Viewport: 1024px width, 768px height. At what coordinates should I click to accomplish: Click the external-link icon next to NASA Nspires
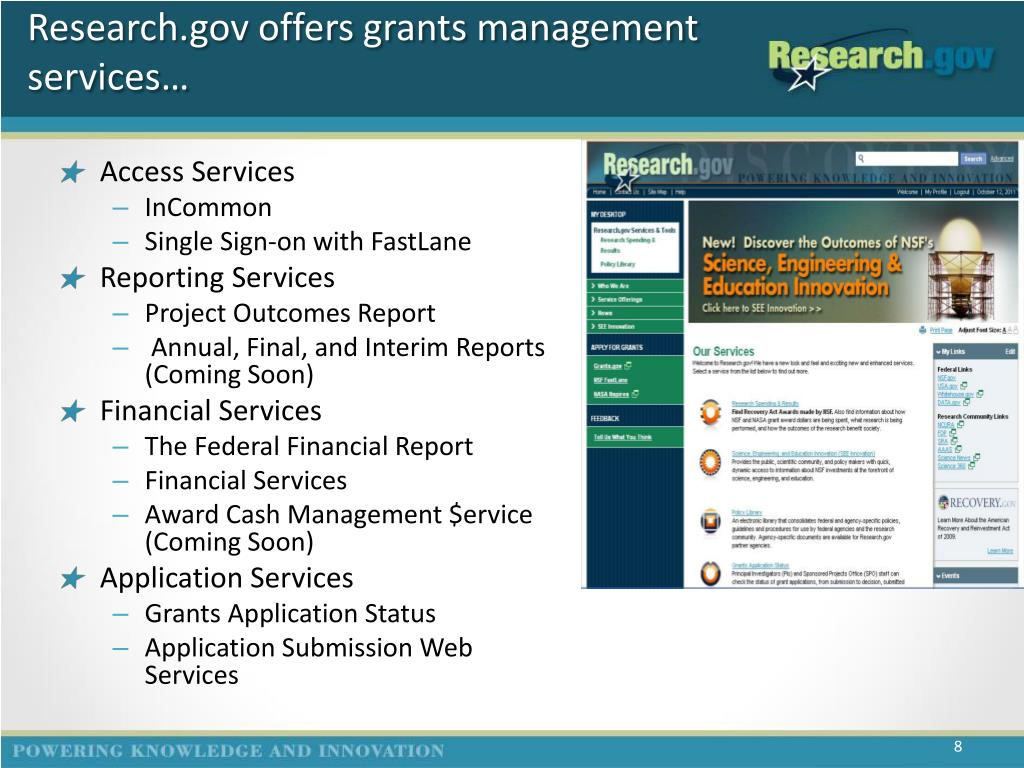click(x=635, y=394)
